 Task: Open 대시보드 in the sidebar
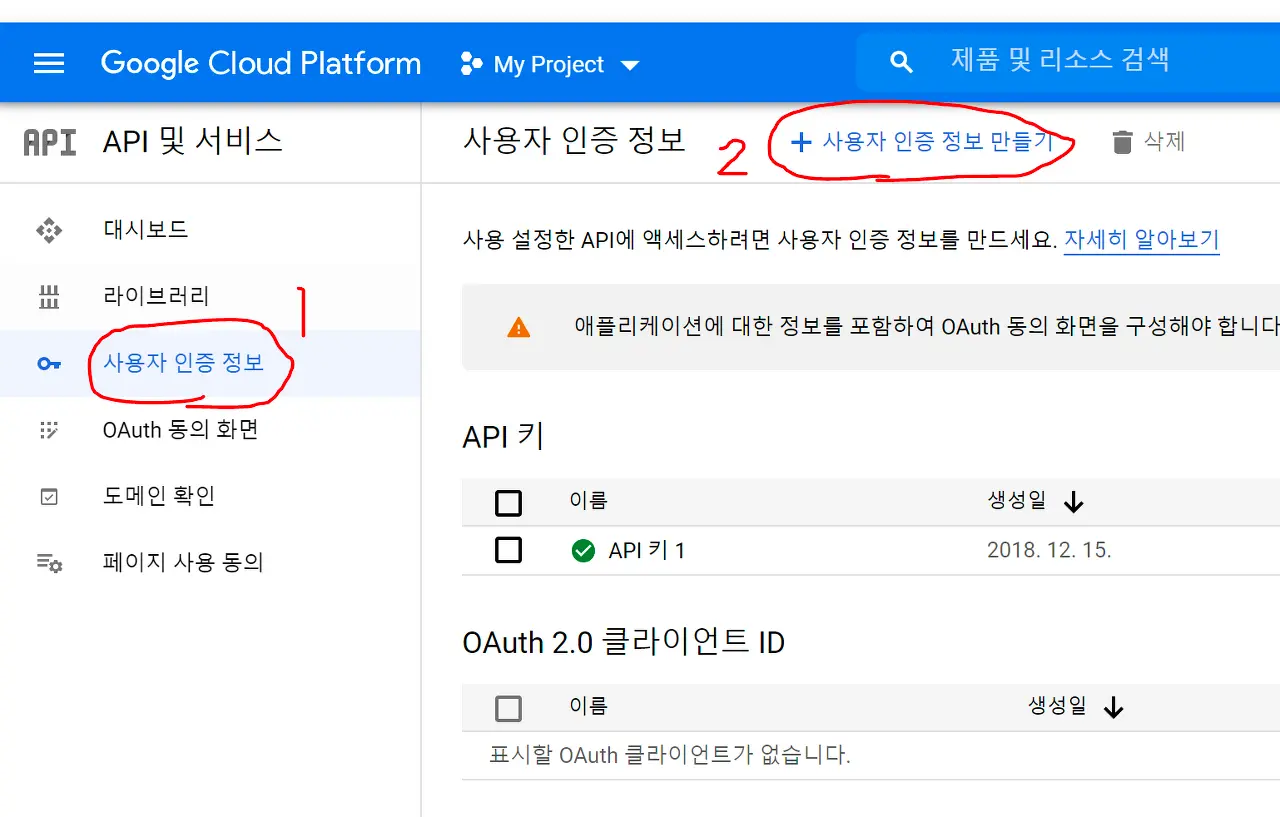[x=146, y=230]
